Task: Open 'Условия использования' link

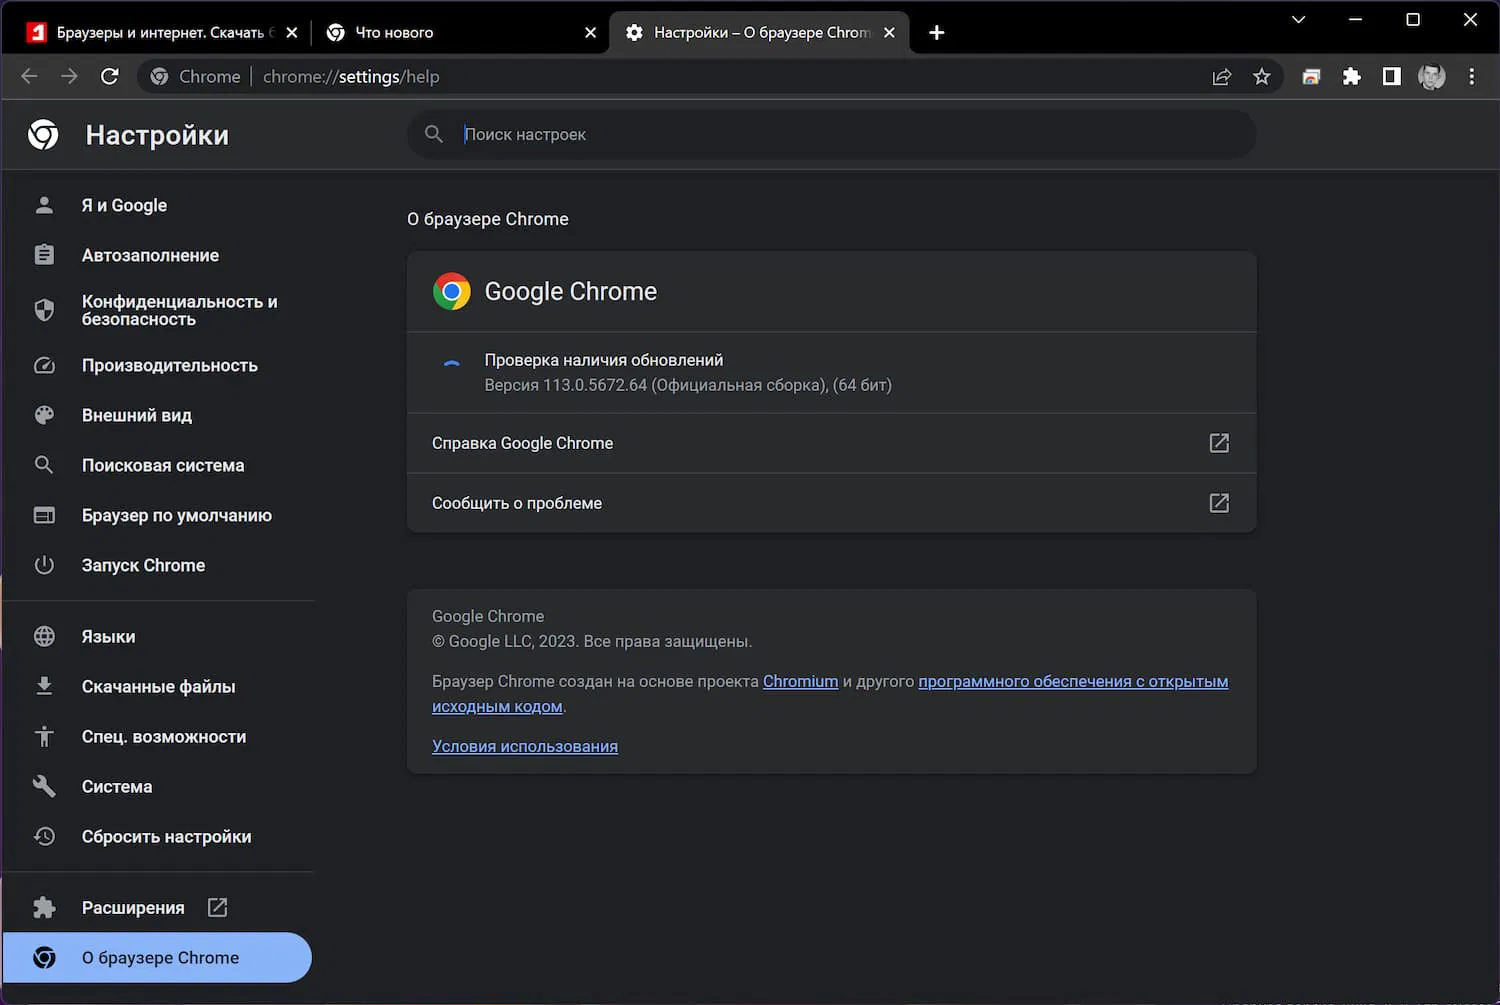Action: click(524, 747)
